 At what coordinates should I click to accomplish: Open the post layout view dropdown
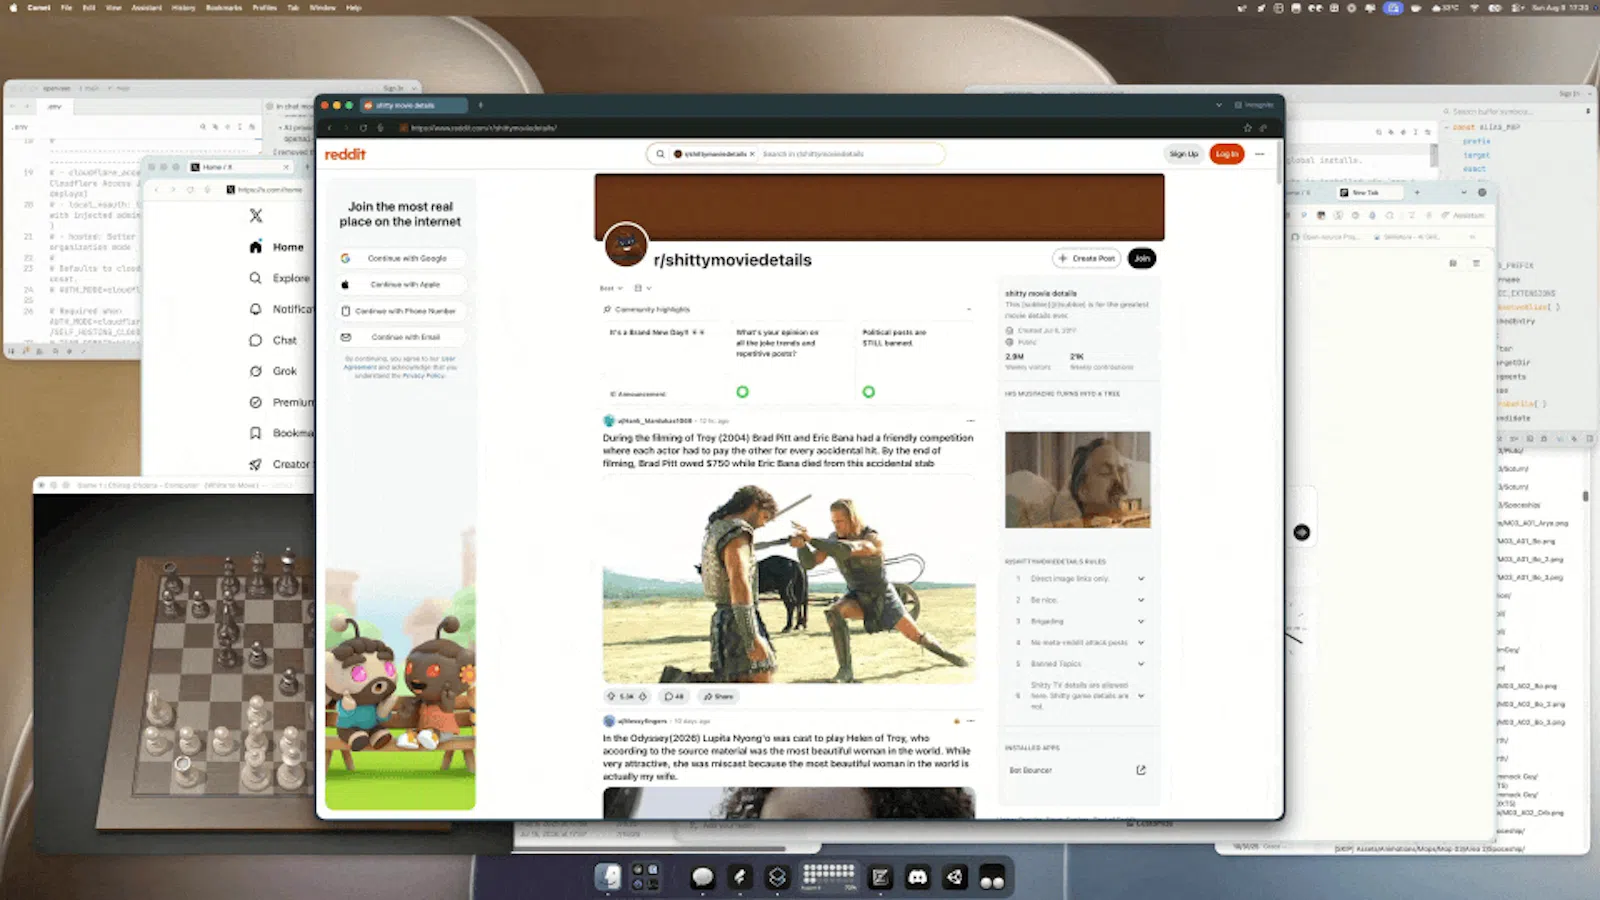[642, 288]
